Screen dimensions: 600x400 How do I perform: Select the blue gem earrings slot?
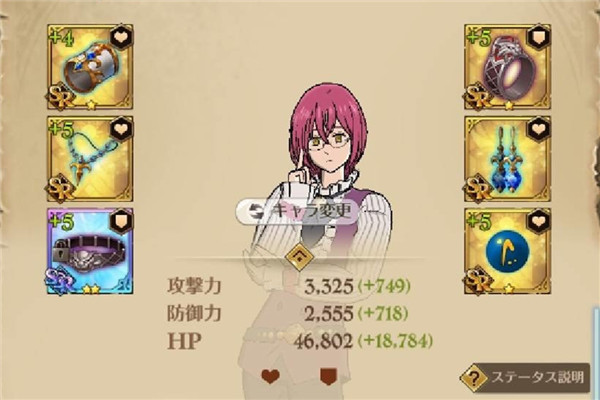tap(507, 159)
